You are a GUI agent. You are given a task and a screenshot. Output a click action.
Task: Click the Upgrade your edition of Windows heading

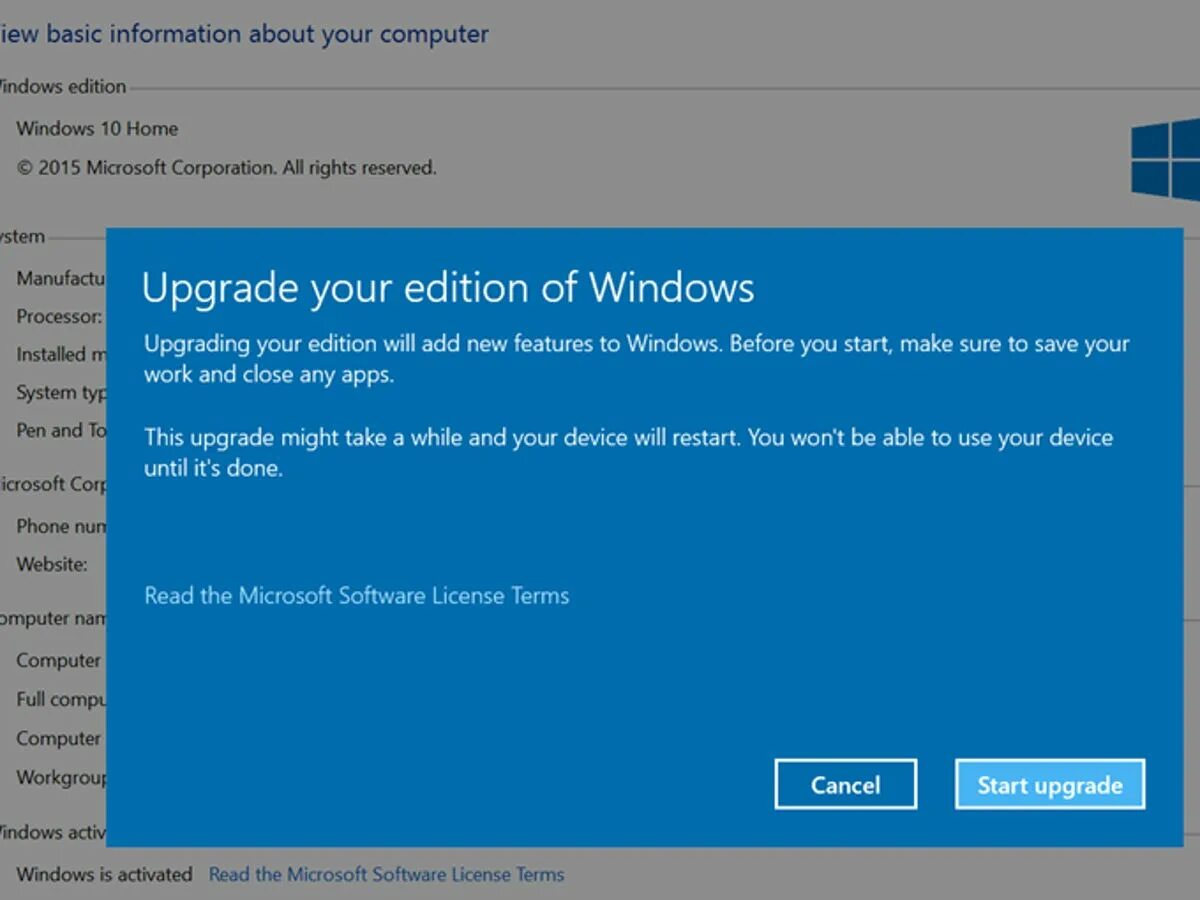(x=448, y=288)
